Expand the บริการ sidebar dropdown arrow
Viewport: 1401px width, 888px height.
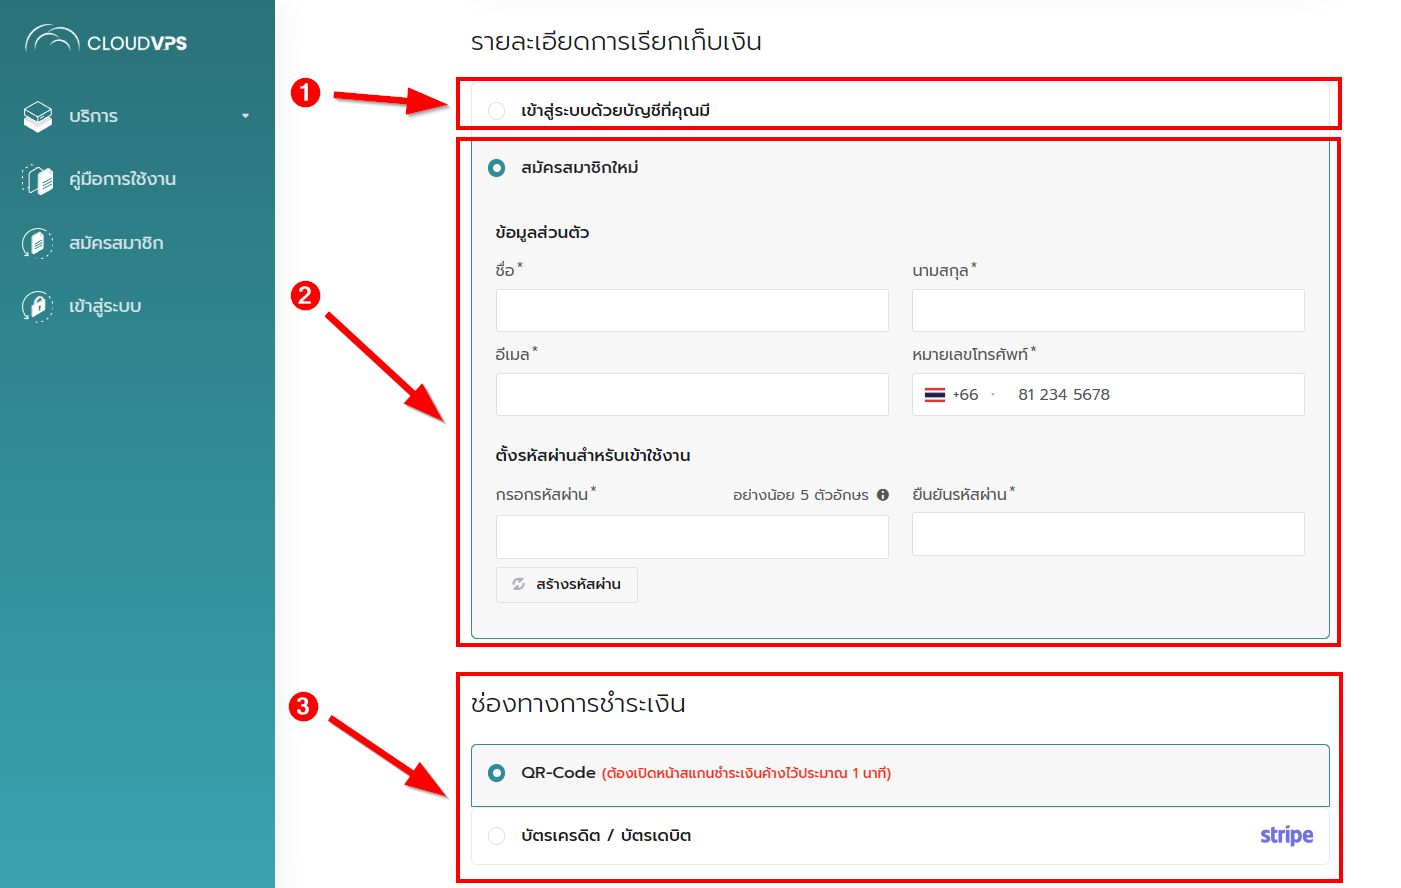(245, 116)
